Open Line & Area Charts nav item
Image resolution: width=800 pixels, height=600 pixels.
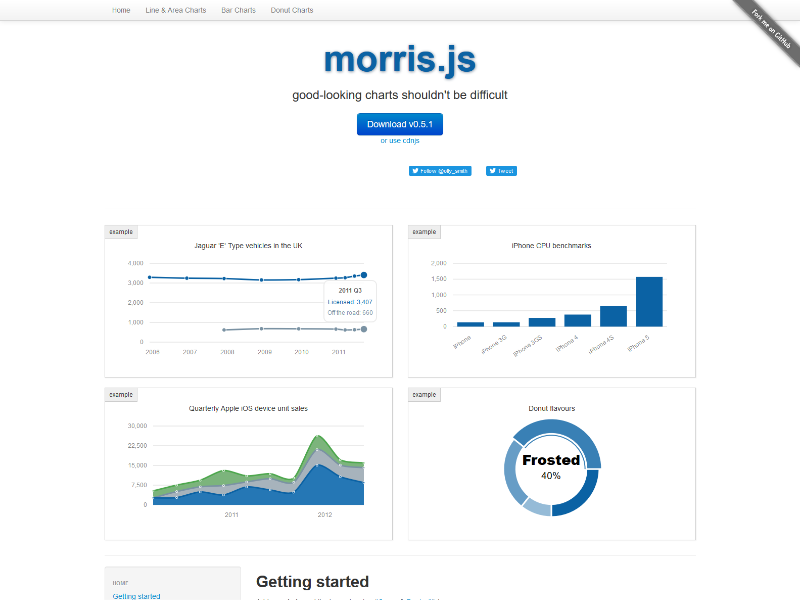(176, 10)
